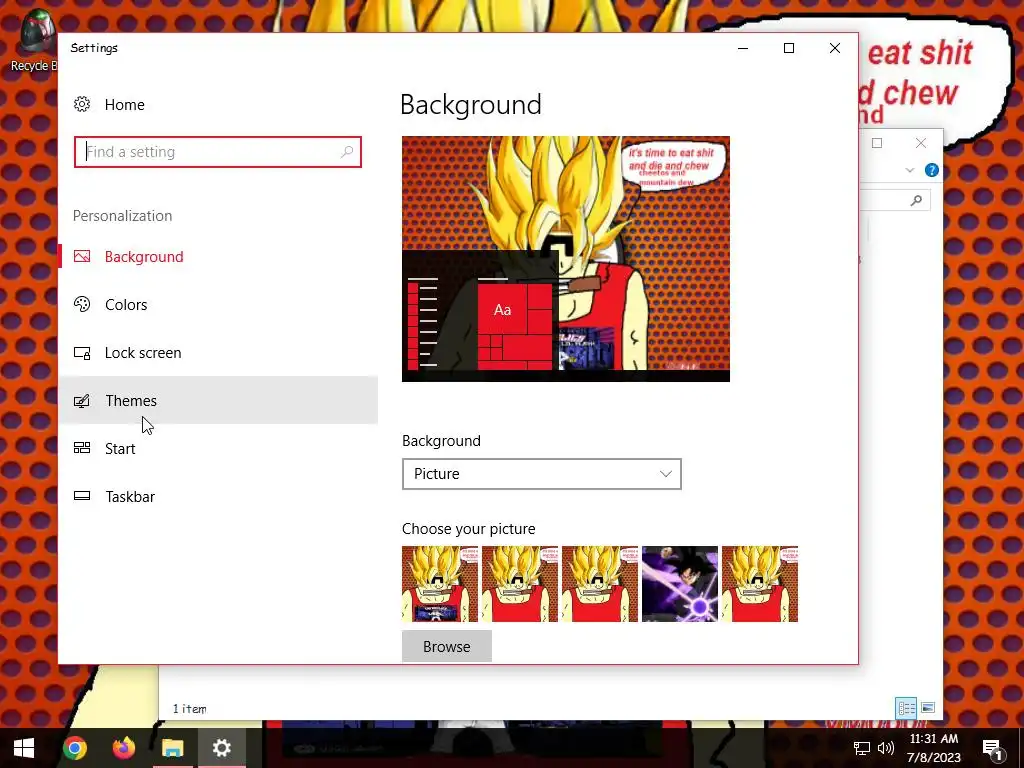Viewport: 1024px width, 768px height.
Task: Open volume control tray icon
Action: point(886,748)
